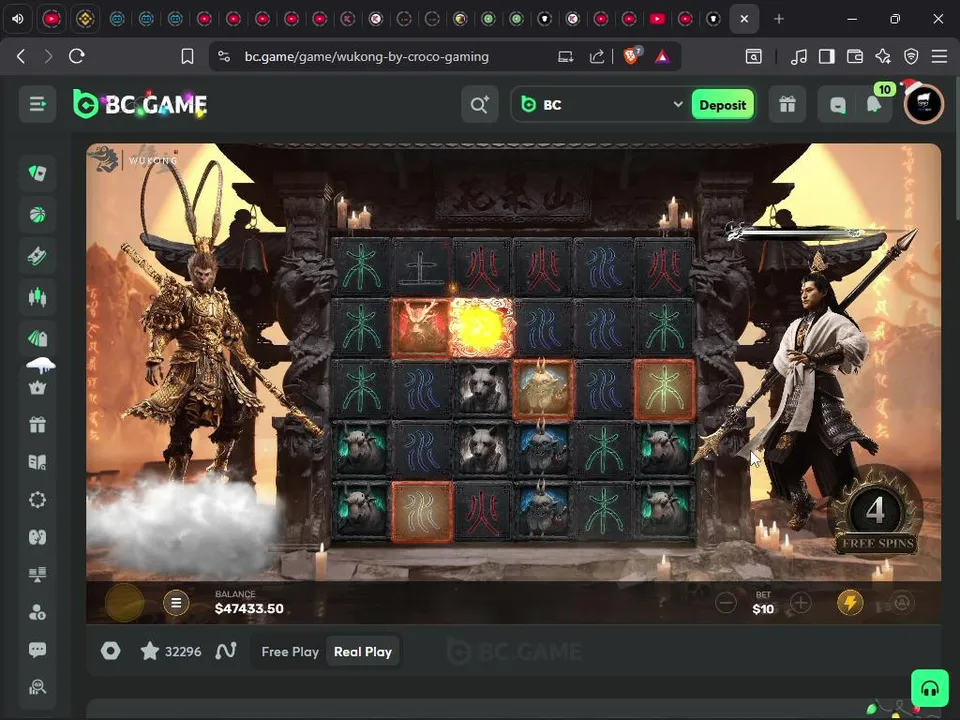Switch to Real Play mode
960x720 pixels.
click(362, 652)
